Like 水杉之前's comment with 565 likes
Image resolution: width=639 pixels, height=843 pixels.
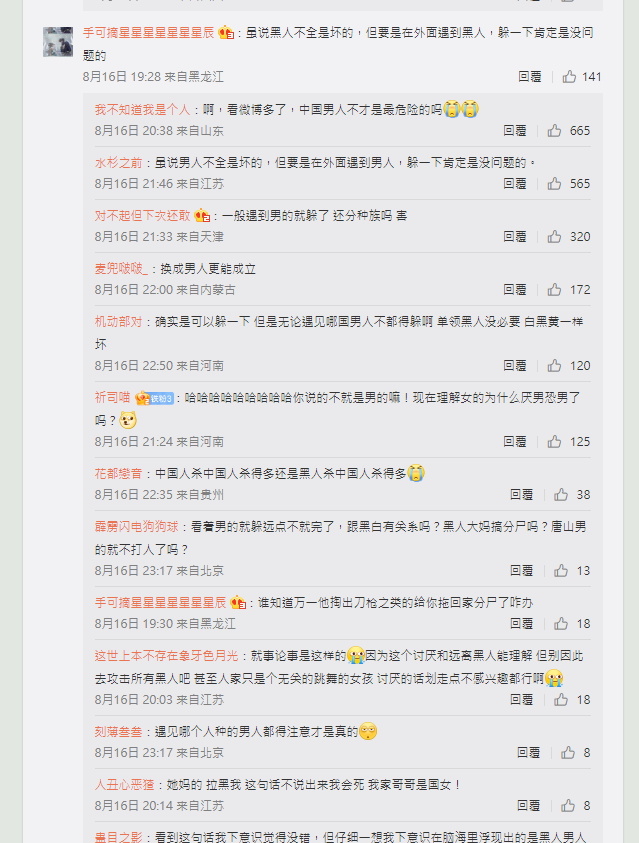tap(554, 184)
